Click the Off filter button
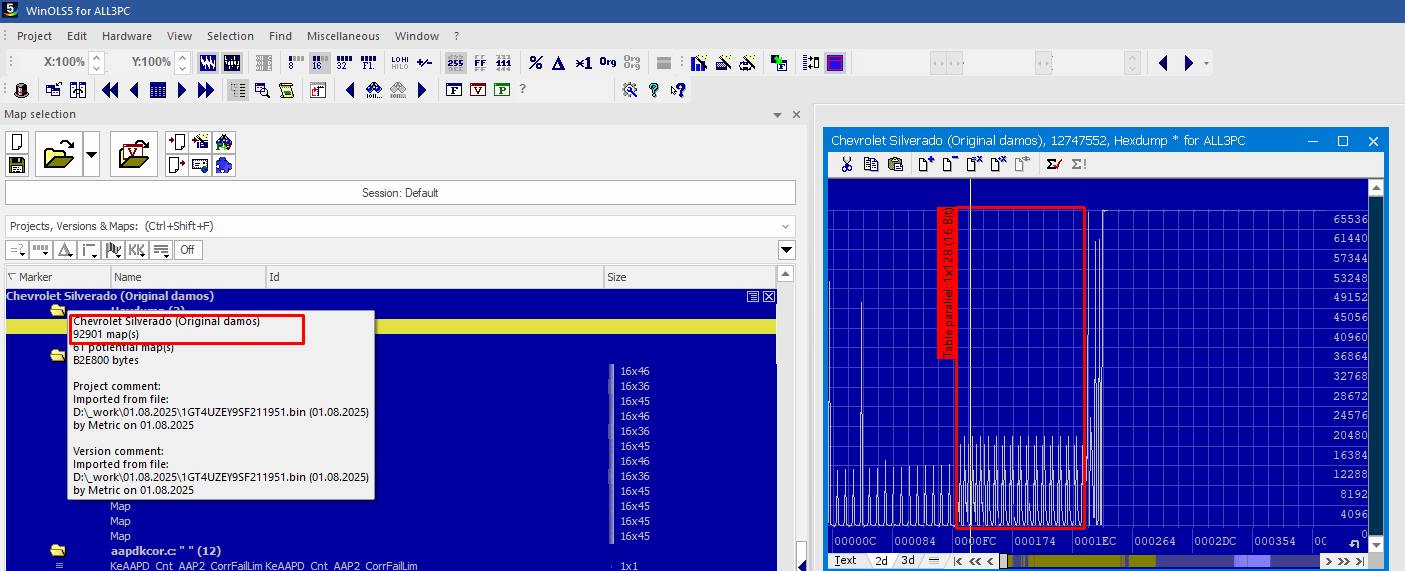The width and height of the screenshot is (1405, 571). (x=187, y=250)
